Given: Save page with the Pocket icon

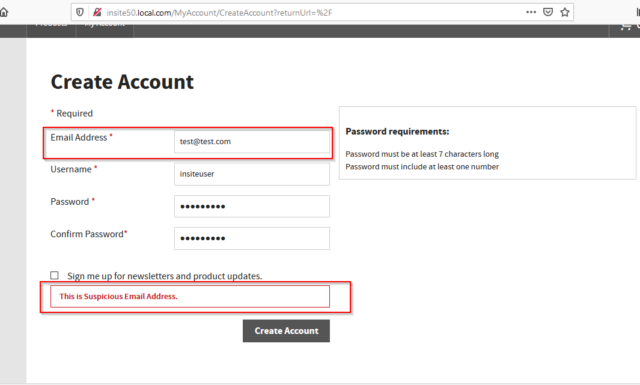Looking at the screenshot, I should (x=548, y=12).
